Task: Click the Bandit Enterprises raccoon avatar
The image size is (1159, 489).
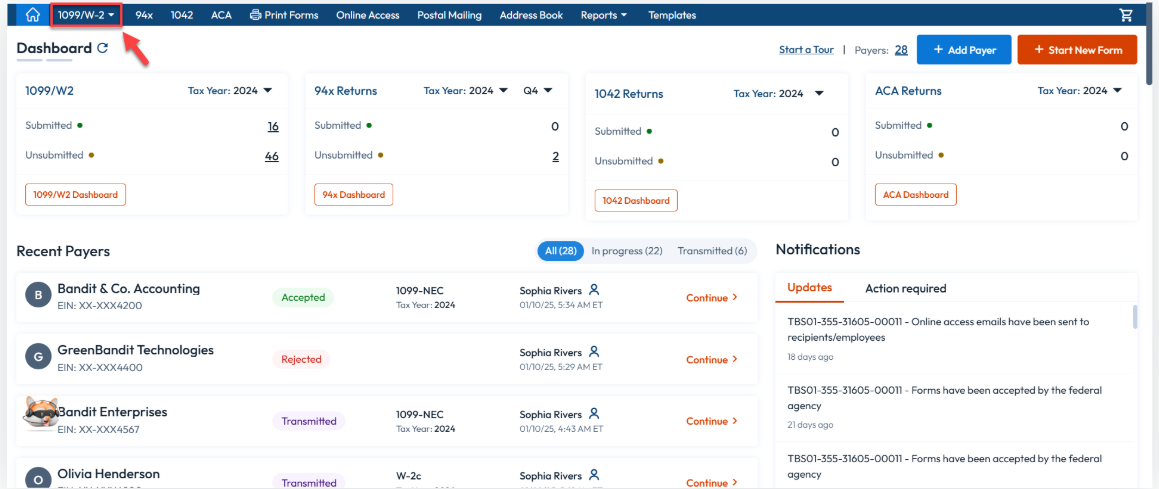Action: [38, 415]
